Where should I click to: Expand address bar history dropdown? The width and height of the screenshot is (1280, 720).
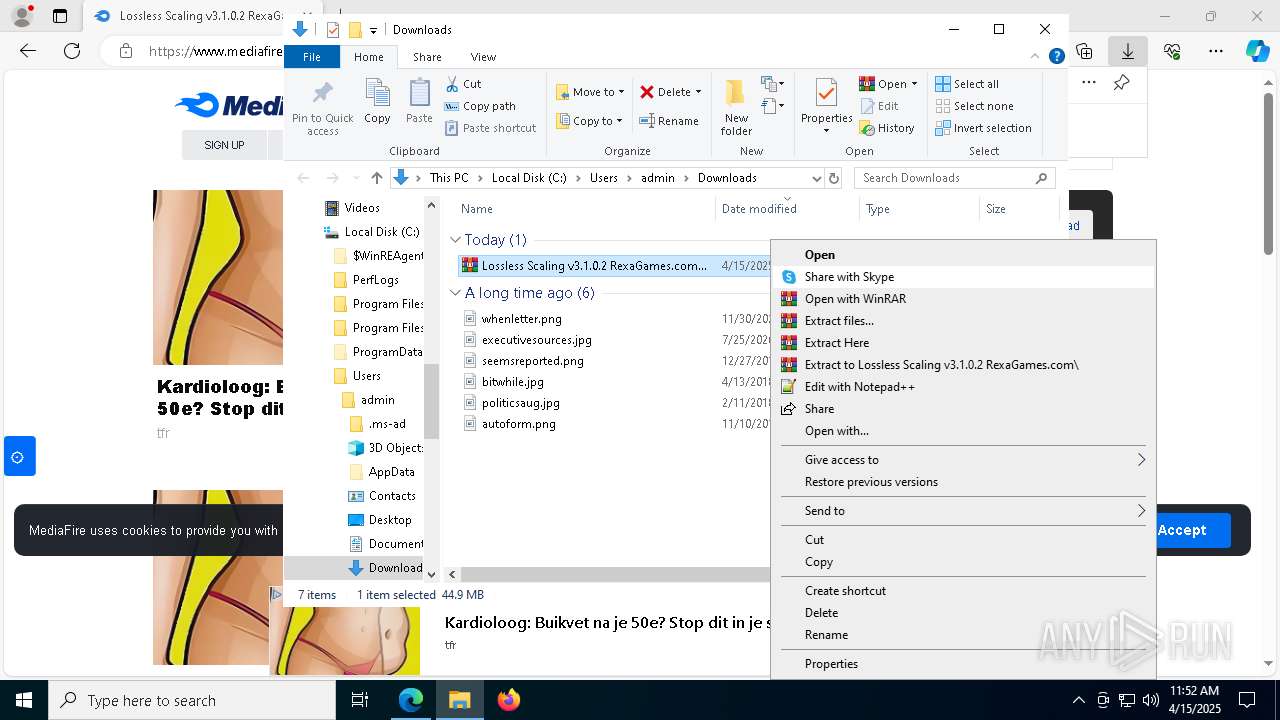click(816, 178)
